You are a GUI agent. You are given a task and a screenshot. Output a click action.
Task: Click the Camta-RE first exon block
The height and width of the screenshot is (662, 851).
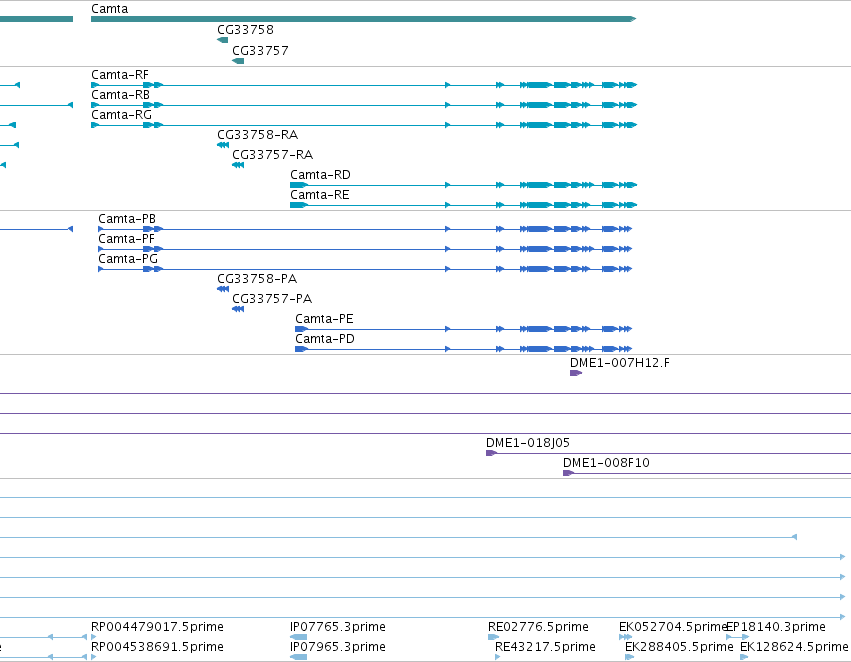point(299,205)
